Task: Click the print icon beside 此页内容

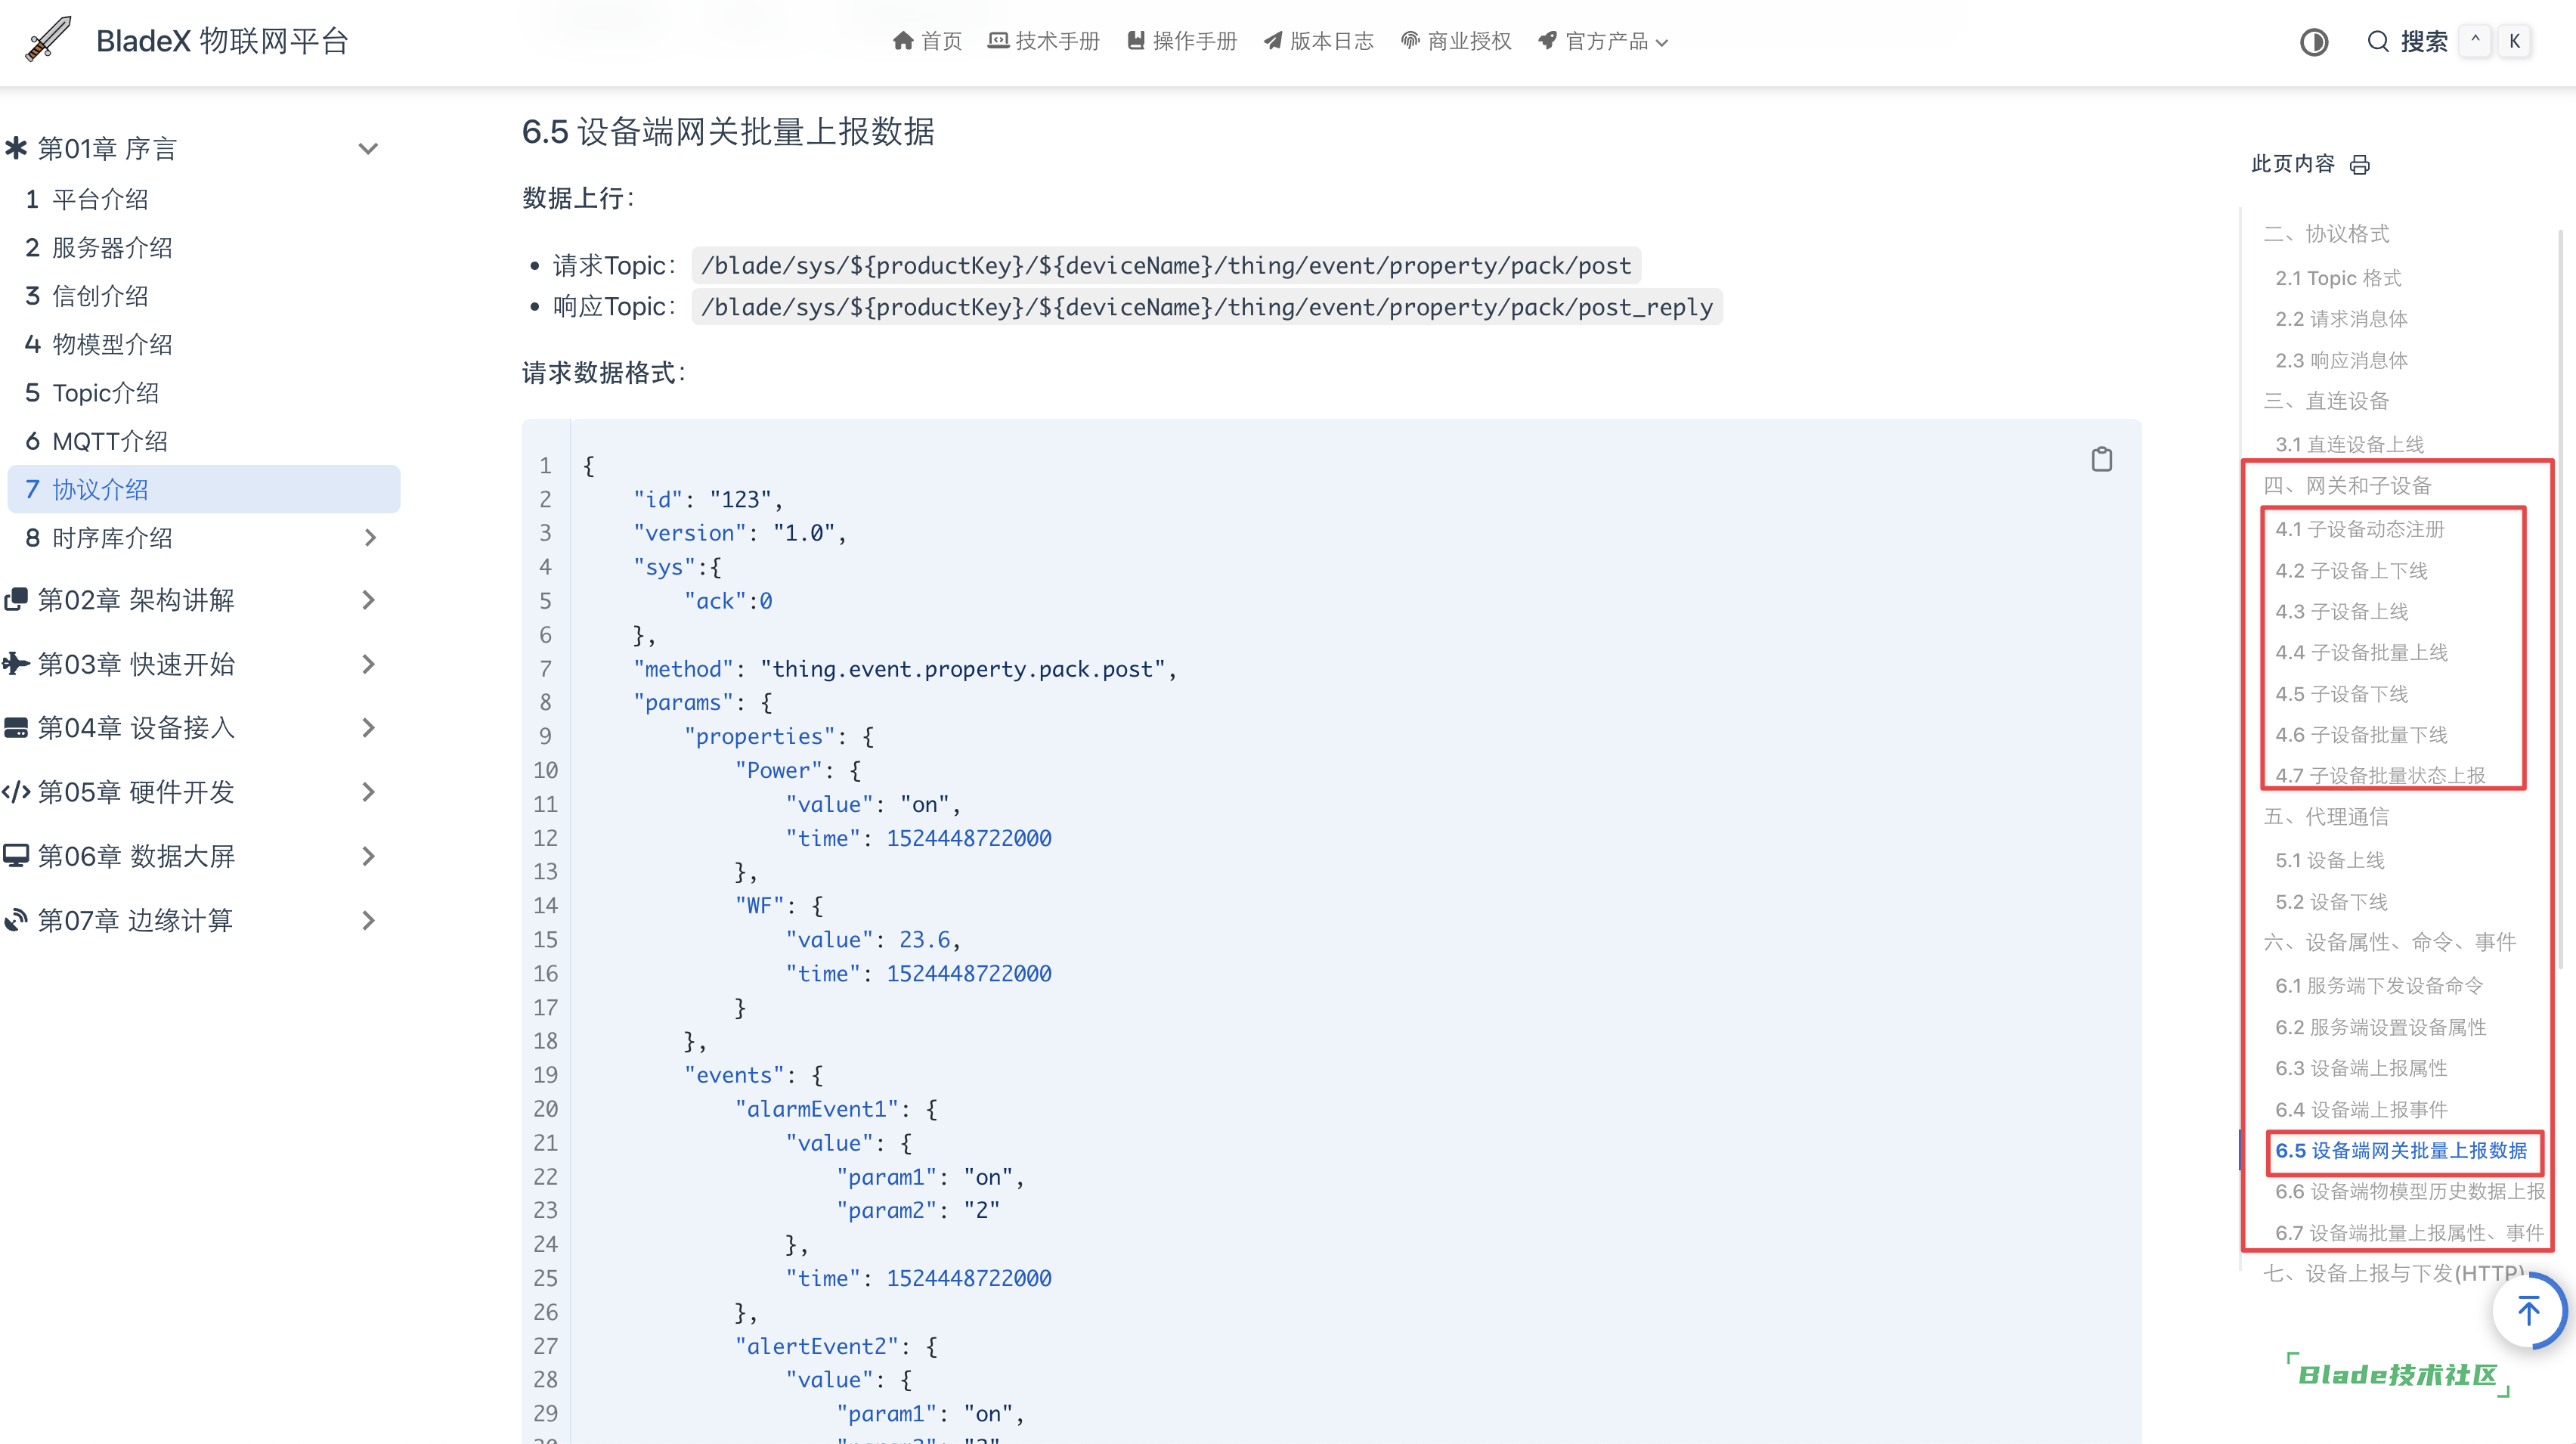Action: coord(2359,165)
